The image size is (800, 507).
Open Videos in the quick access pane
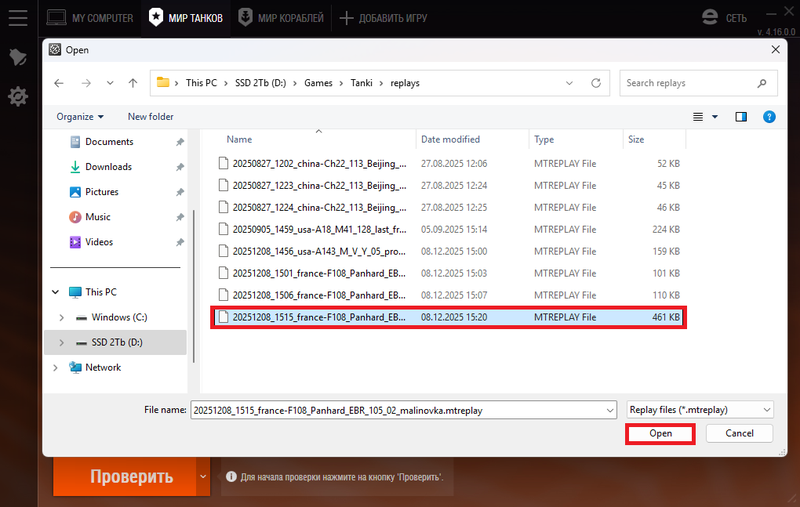[x=99, y=242]
